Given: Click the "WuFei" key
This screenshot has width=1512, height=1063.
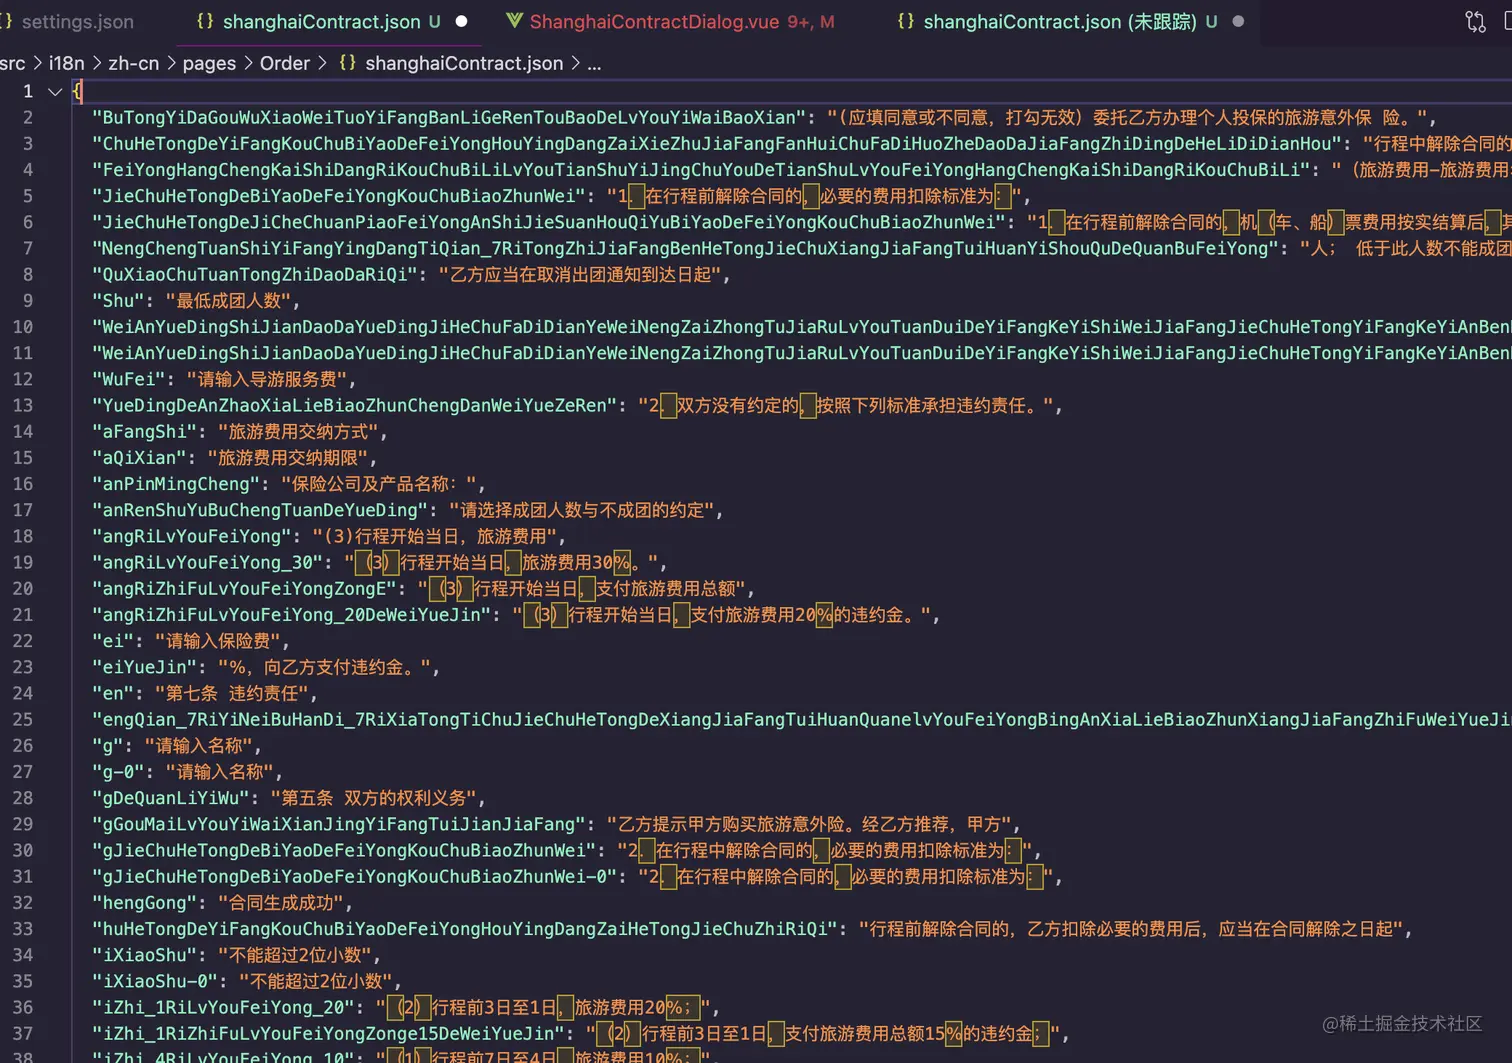Looking at the screenshot, I should (x=129, y=379).
